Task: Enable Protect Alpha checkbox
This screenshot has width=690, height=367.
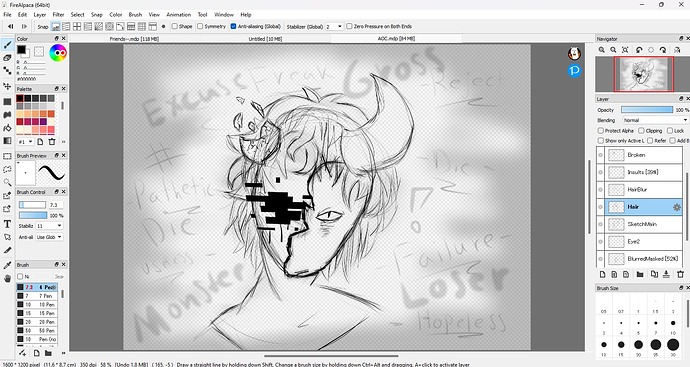Action: [601, 131]
